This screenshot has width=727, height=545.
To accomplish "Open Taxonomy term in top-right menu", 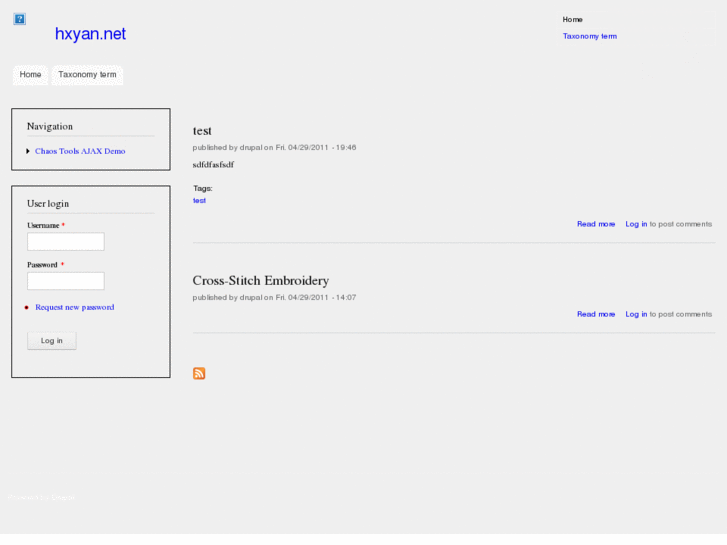I will (590, 36).
